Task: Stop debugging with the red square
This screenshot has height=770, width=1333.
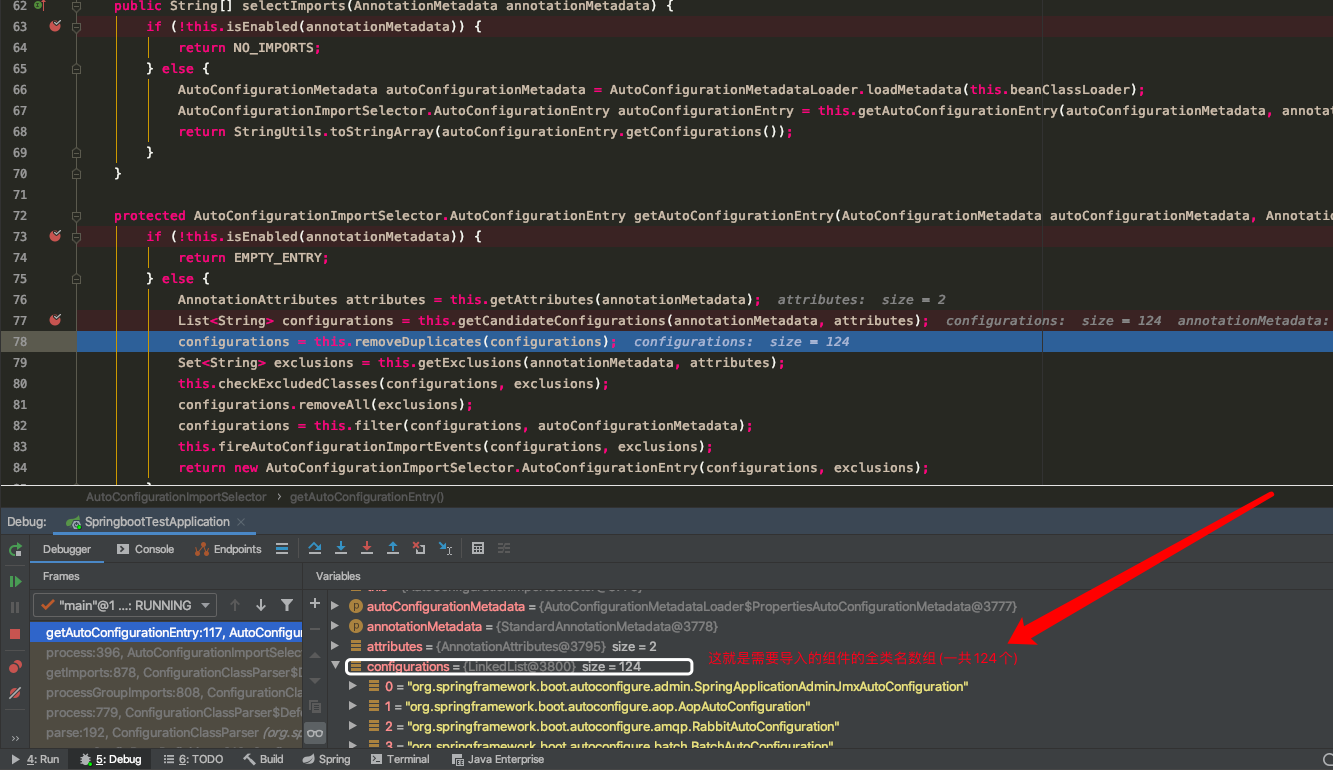Action: coord(15,634)
